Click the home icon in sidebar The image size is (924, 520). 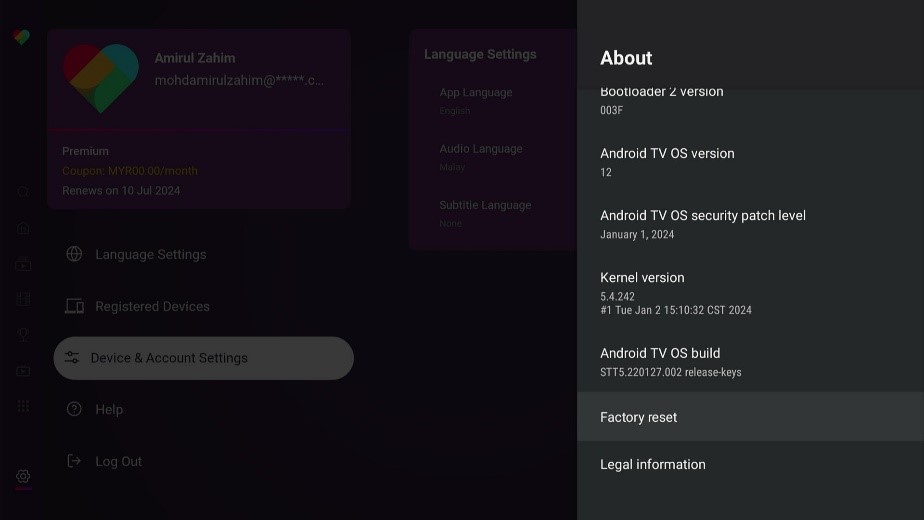click(23, 228)
